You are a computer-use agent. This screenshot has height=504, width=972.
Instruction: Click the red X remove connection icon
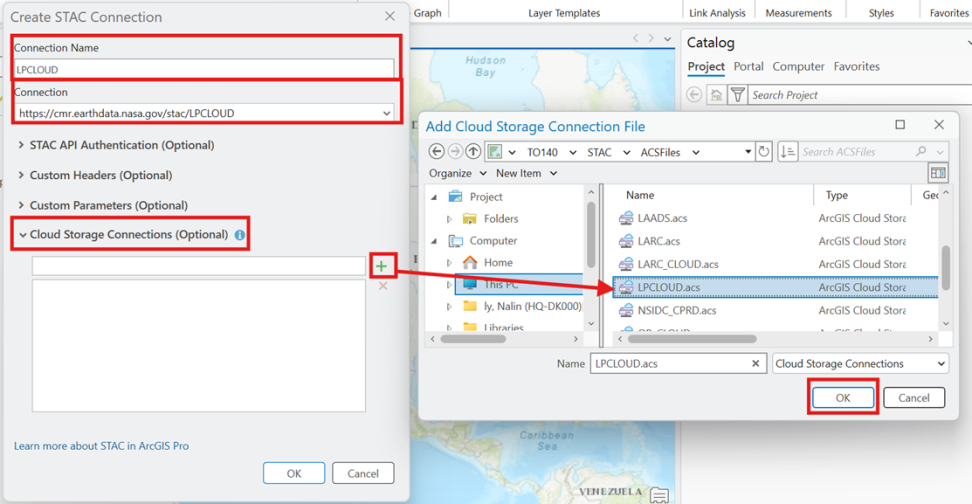(x=383, y=286)
